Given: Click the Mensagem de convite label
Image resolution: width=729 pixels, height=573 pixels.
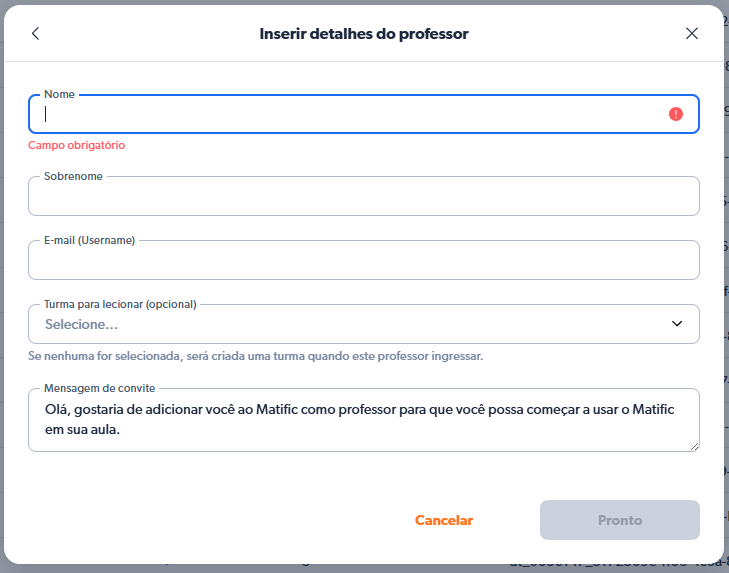Looking at the screenshot, I should [99, 388].
